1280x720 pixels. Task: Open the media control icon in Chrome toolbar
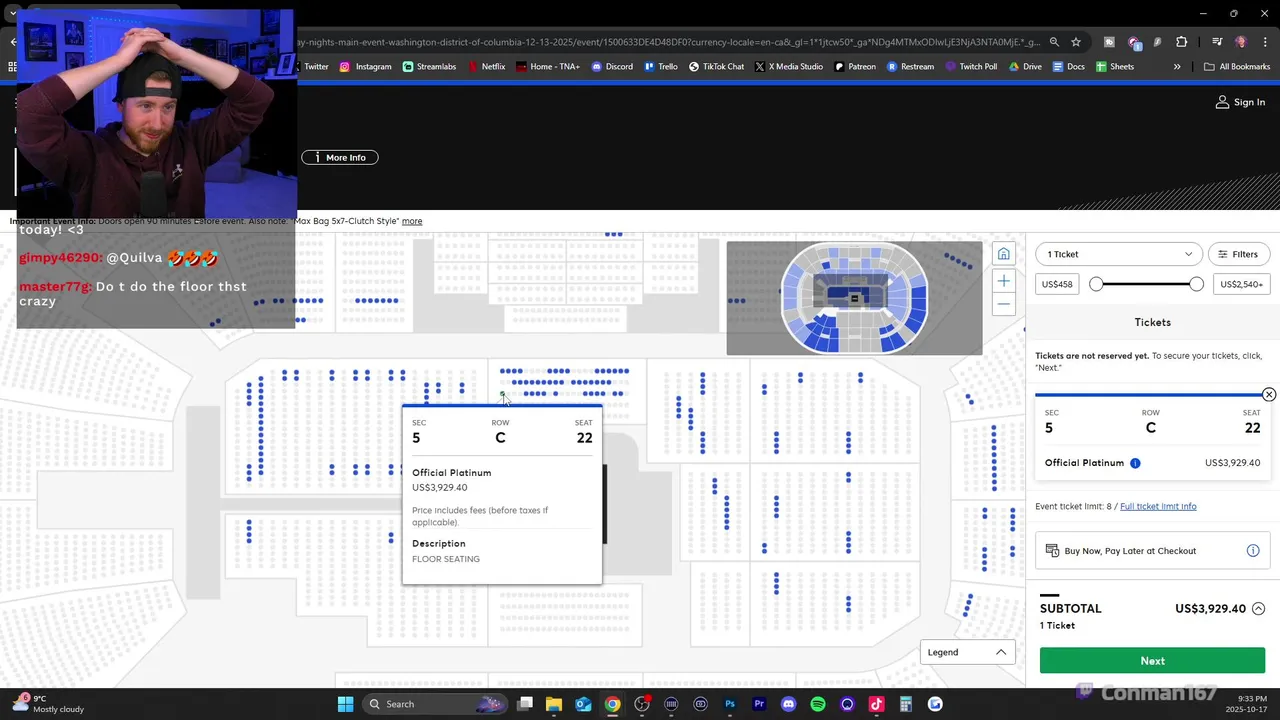[1217, 42]
